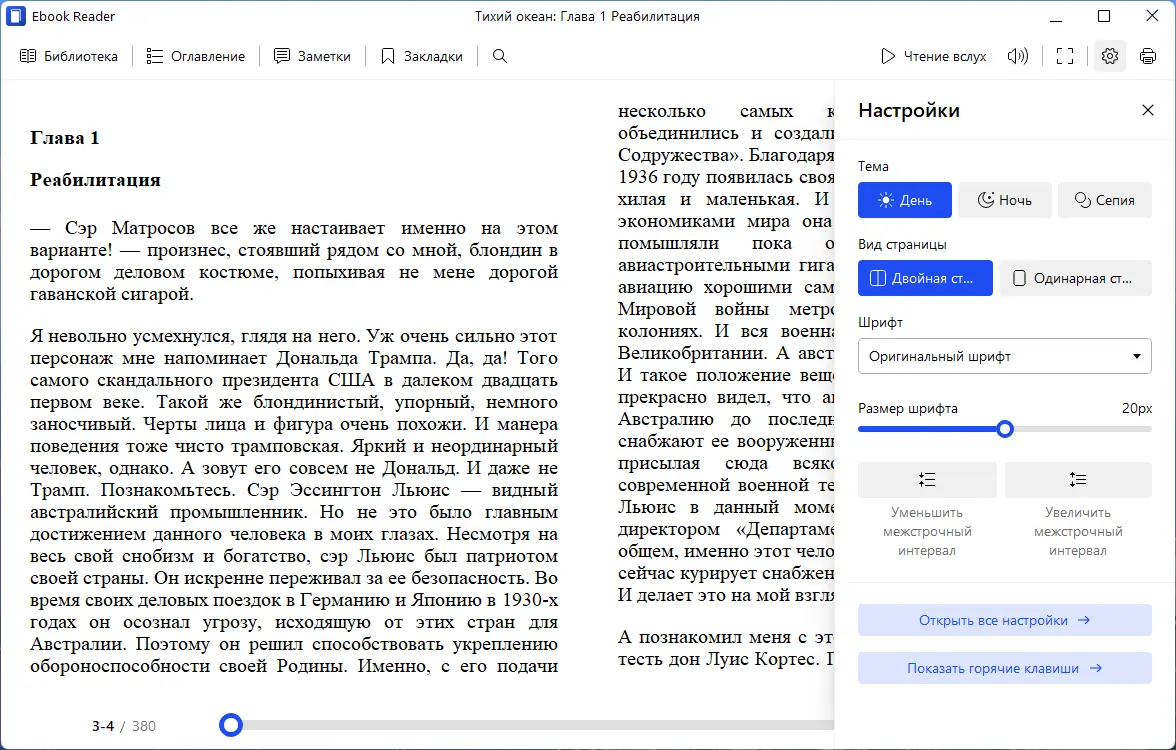This screenshot has height=750, width=1176.
Task: Open the book search tool
Action: point(497,56)
